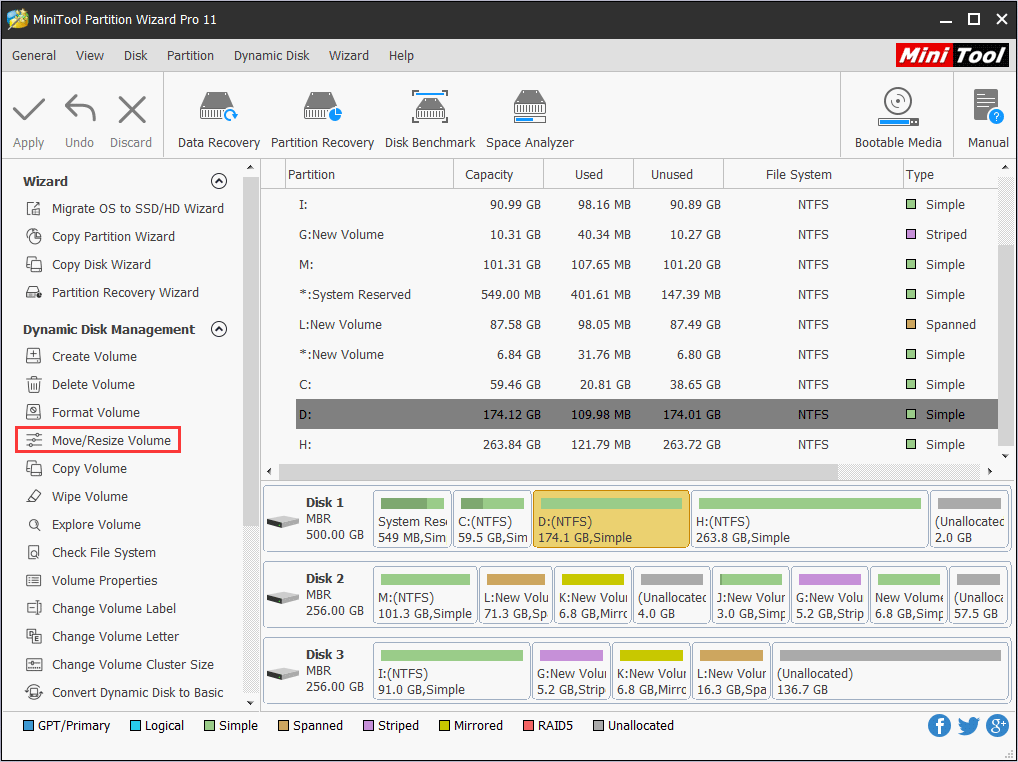Open Volume Properties
The height and width of the screenshot is (762, 1018).
91,580
